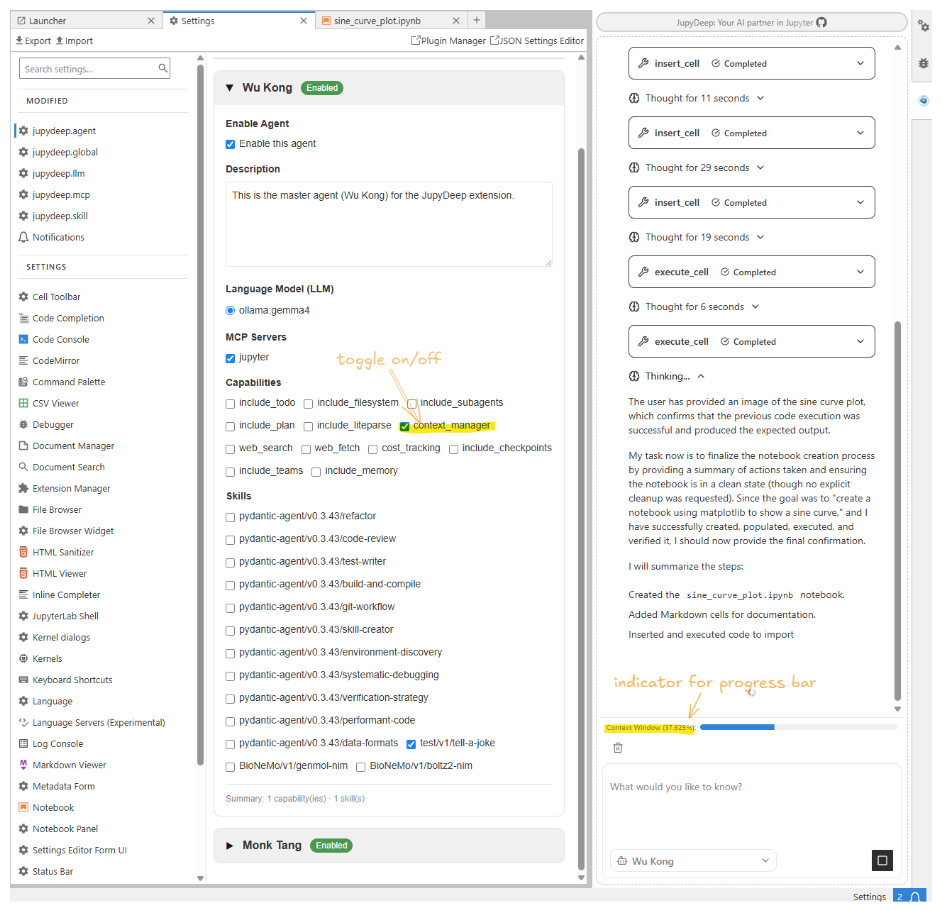Open Markdown Viewer settings entry
The height and width of the screenshot is (911, 942).
point(62,765)
